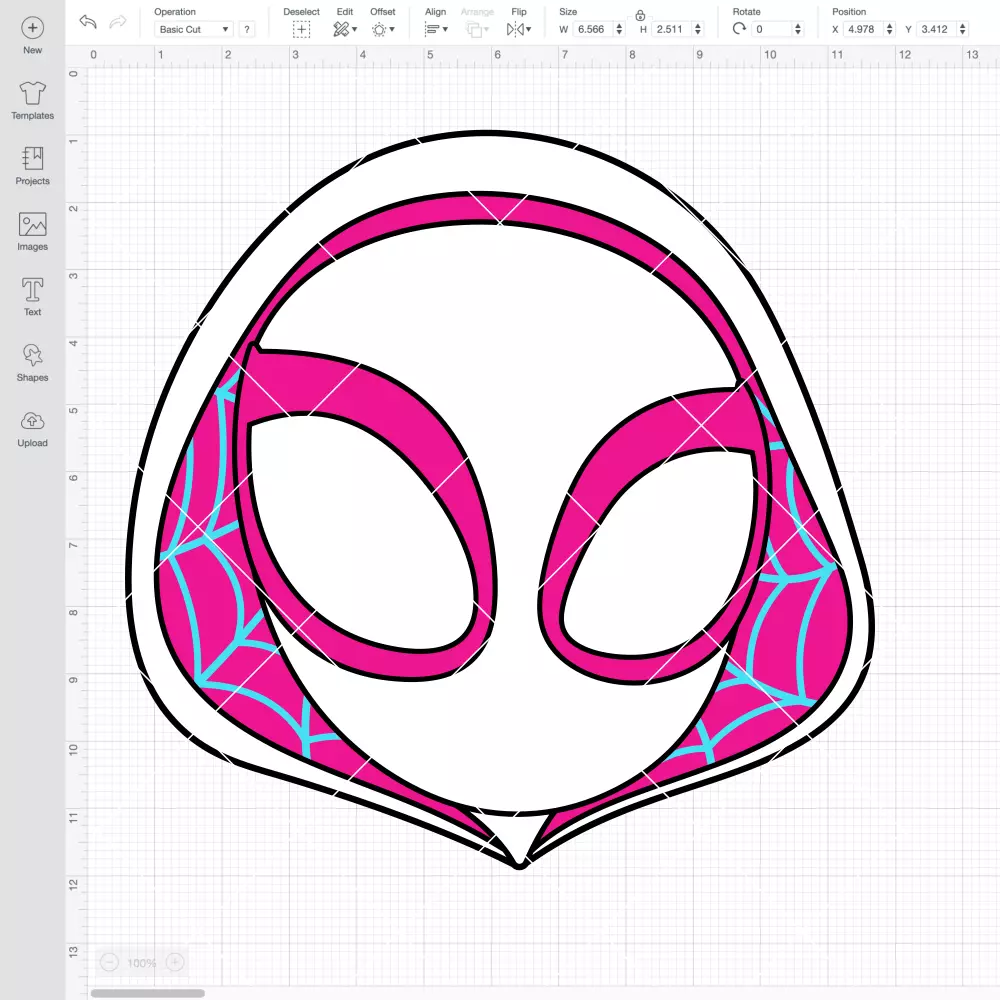1000x1000 pixels.
Task: Click the Deselect icon
Action: pos(302,29)
